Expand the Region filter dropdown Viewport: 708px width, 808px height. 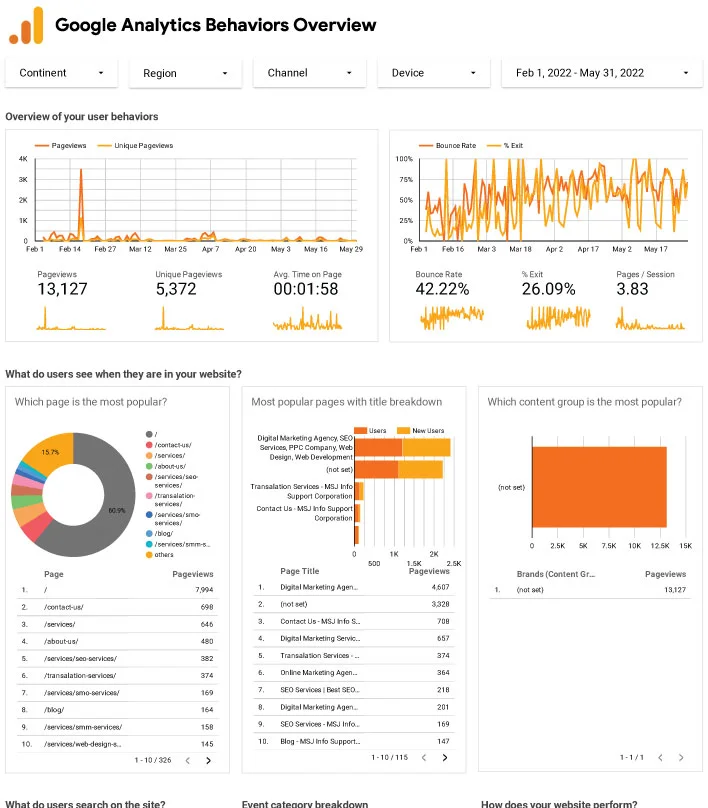(185, 73)
